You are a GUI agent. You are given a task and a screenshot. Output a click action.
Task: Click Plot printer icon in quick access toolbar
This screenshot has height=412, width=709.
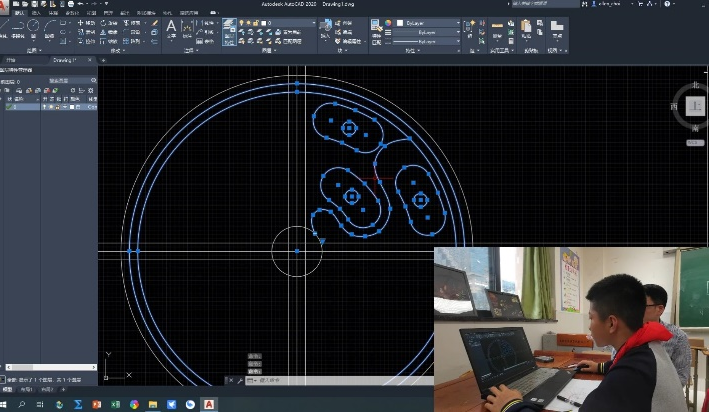click(x=71, y=4)
